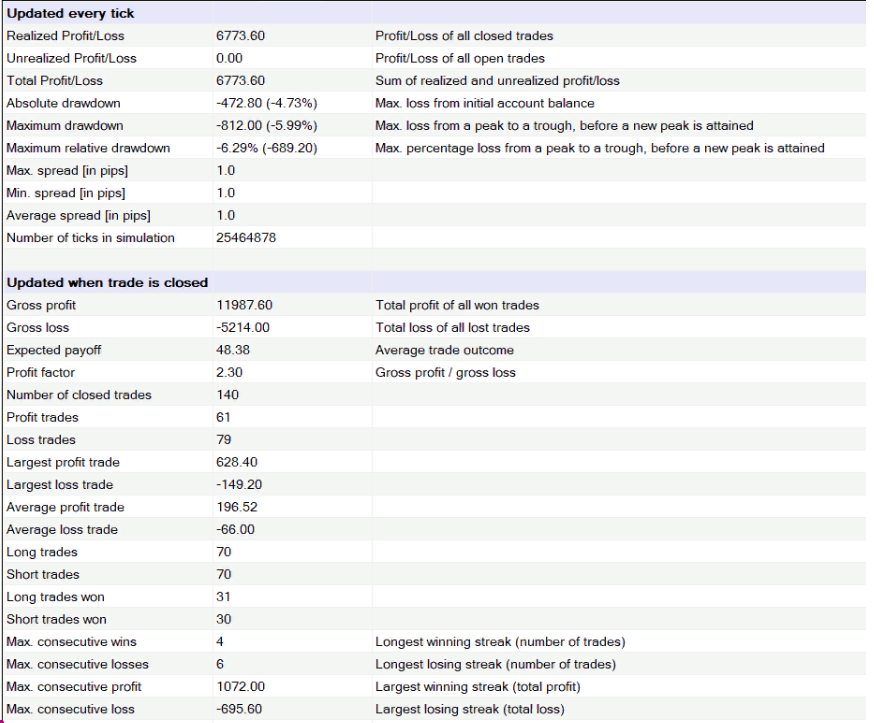Select the 'Max. consecutive losses' row label
The image size is (874, 723).
(77, 664)
